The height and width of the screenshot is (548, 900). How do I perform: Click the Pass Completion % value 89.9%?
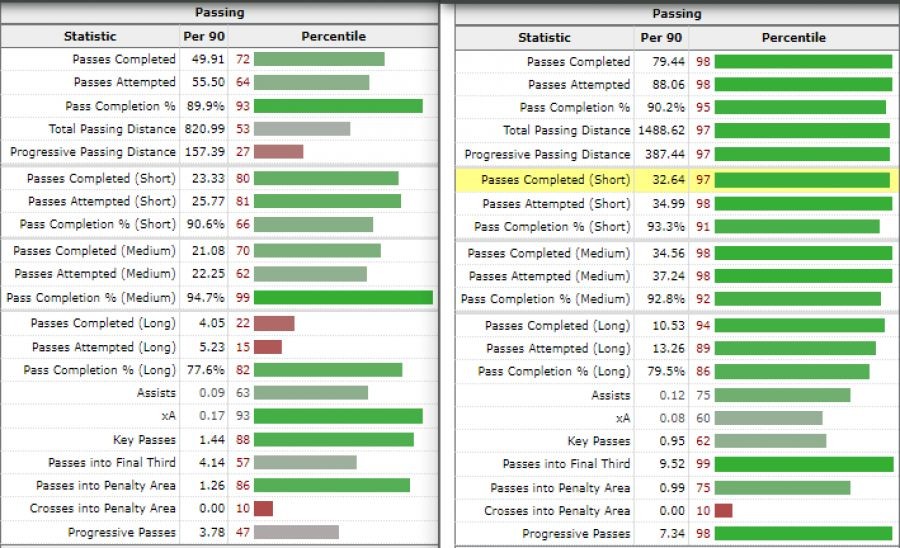208,106
